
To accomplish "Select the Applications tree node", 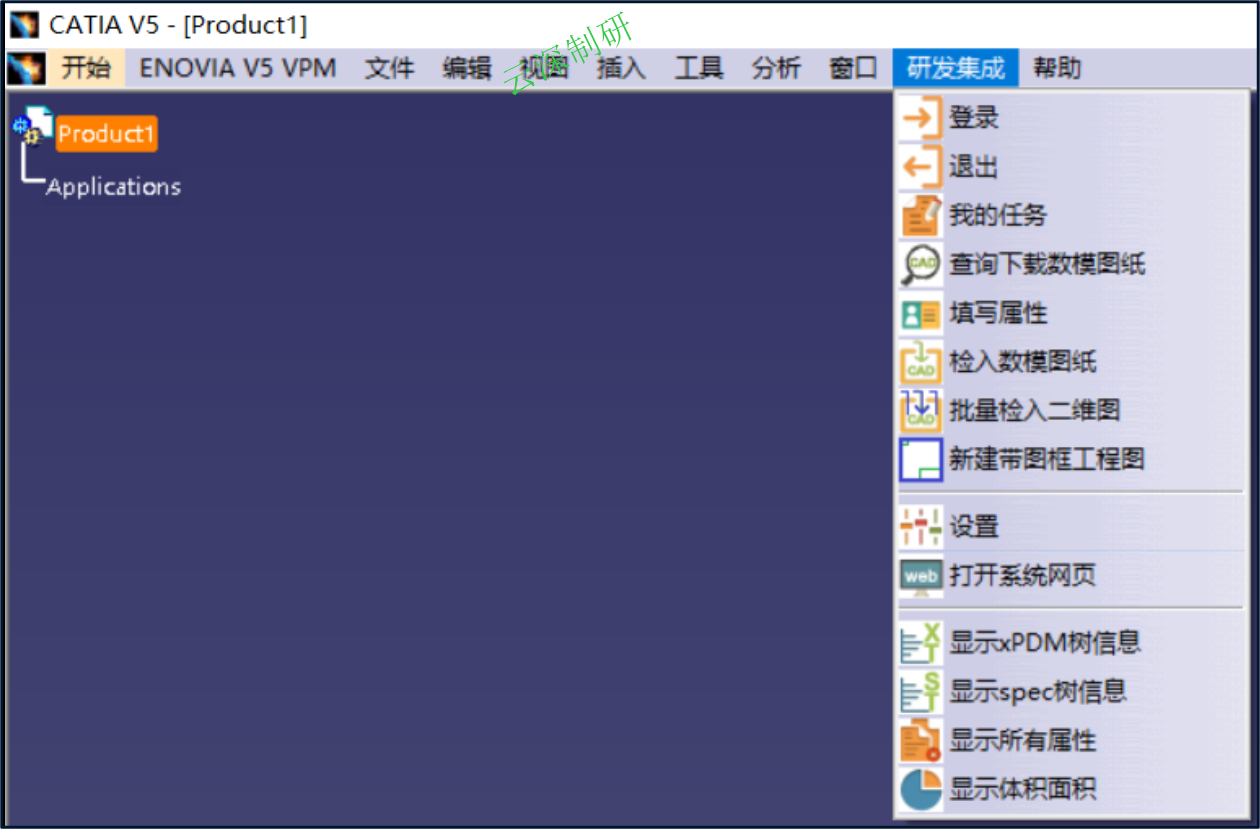I will [114, 187].
